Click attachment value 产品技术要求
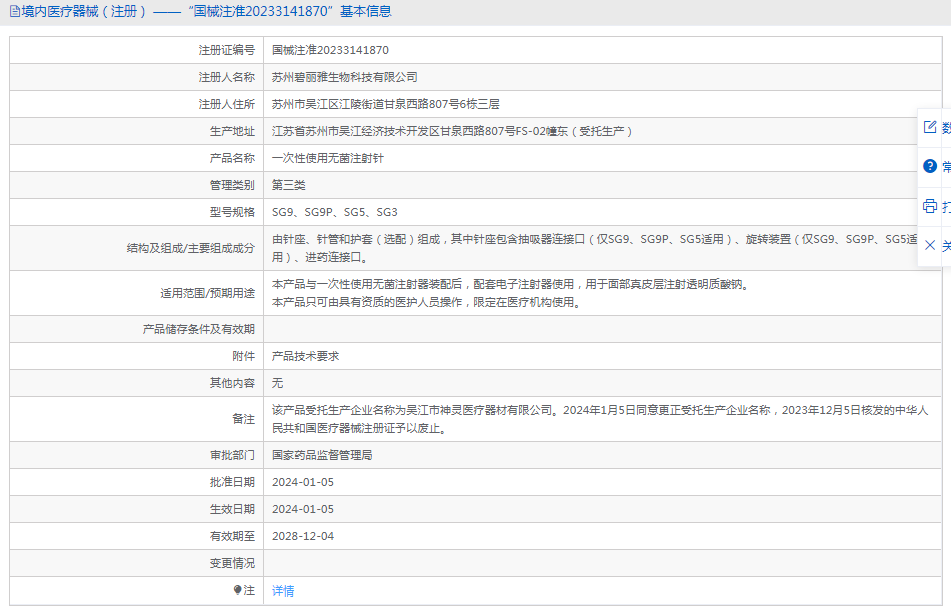 click(305, 356)
